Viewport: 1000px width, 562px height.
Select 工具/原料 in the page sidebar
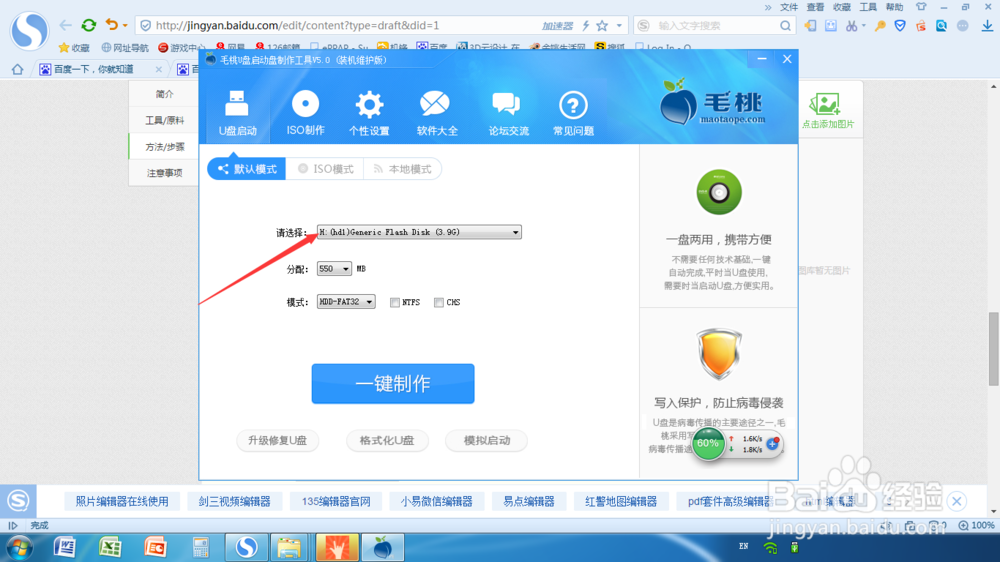165,120
